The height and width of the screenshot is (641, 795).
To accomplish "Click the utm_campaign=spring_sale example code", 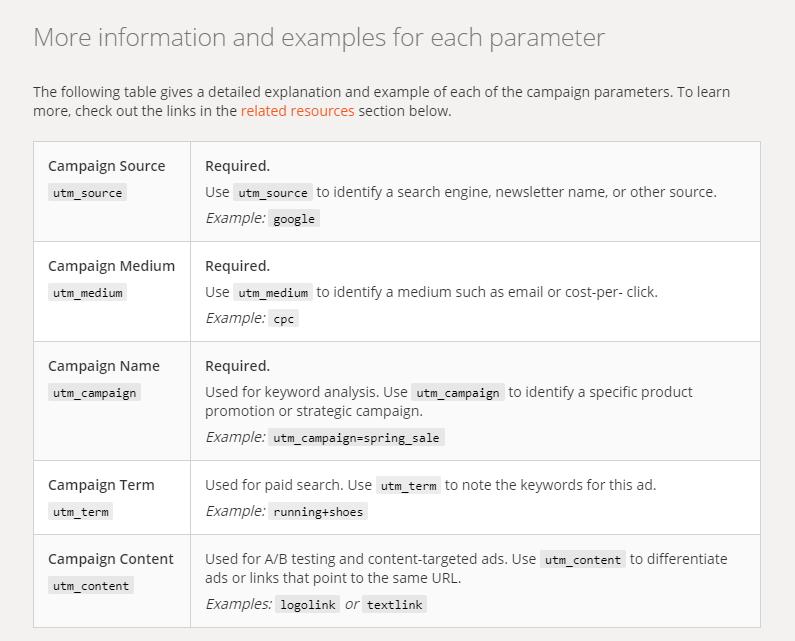I will coord(356,438).
